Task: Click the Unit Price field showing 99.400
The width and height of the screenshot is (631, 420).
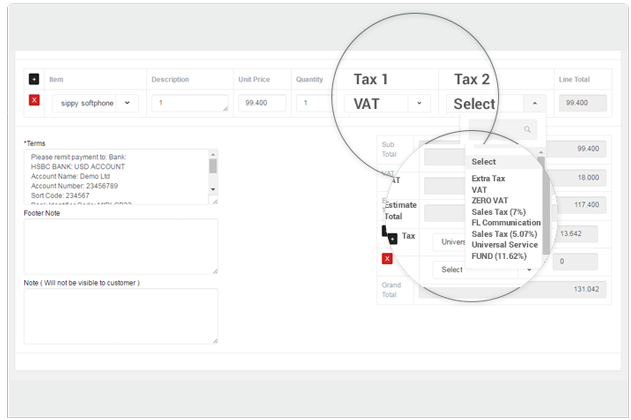Action: 262,103
